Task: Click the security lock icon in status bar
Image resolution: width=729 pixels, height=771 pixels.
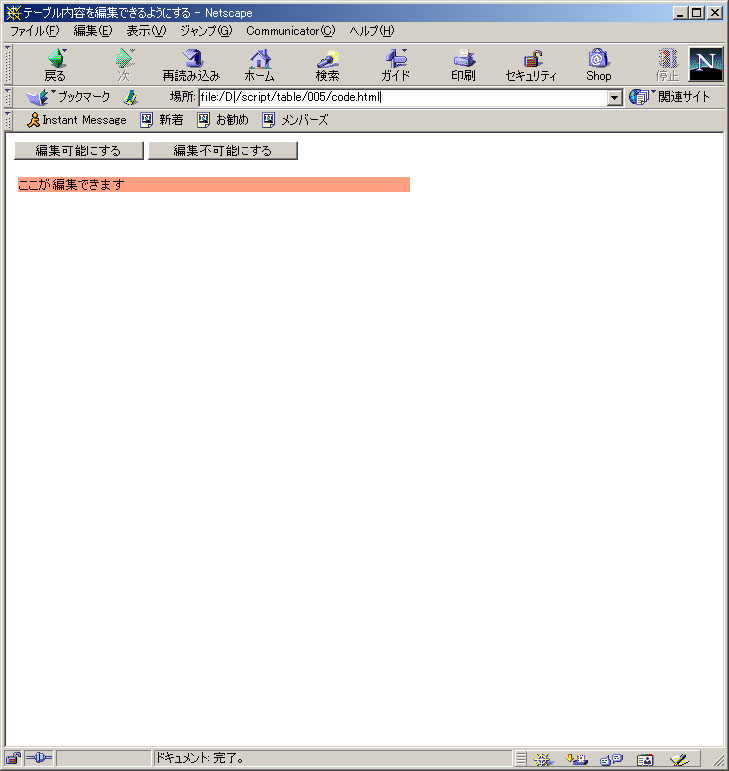Action: 13,758
